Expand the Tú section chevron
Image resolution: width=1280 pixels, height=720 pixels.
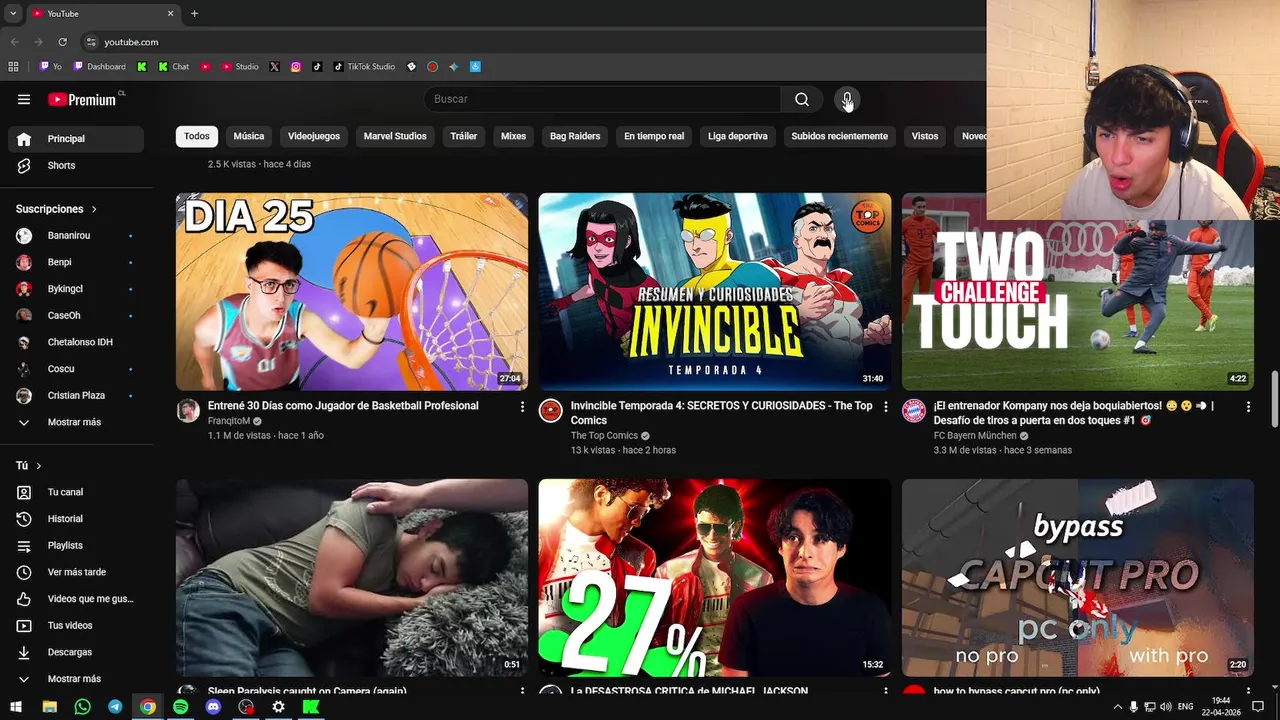click(x=39, y=466)
